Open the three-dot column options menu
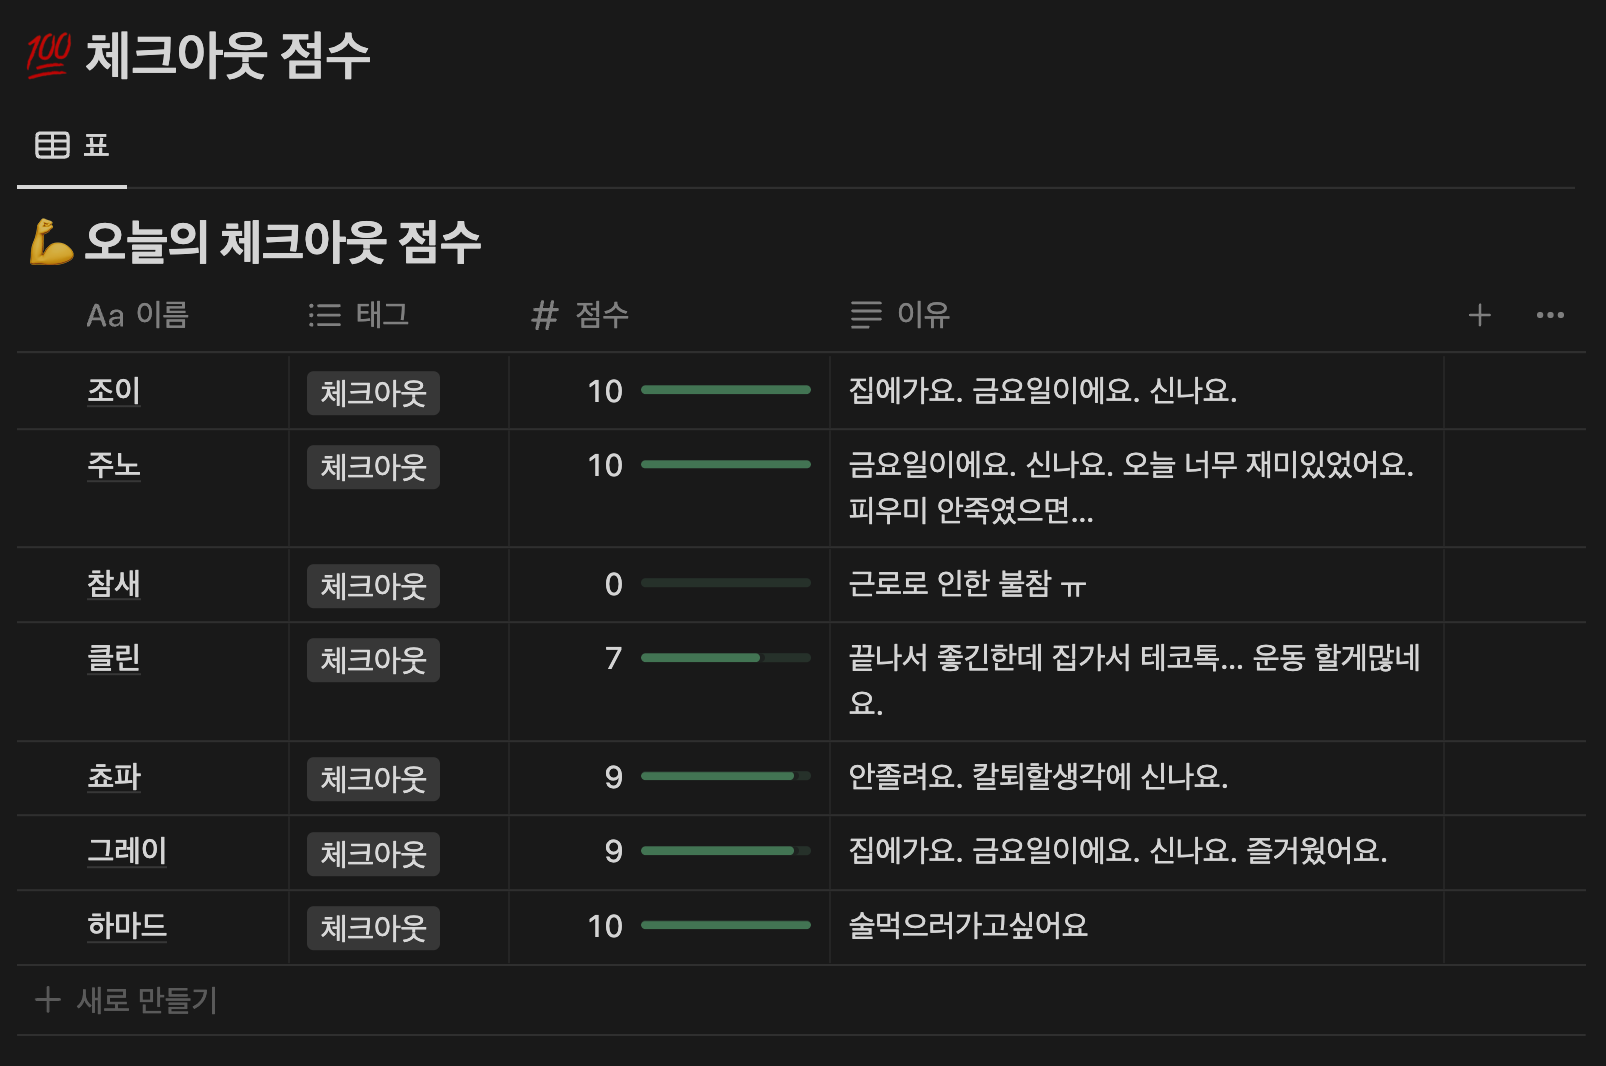Viewport: 1606px width, 1066px height. (1549, 316)
